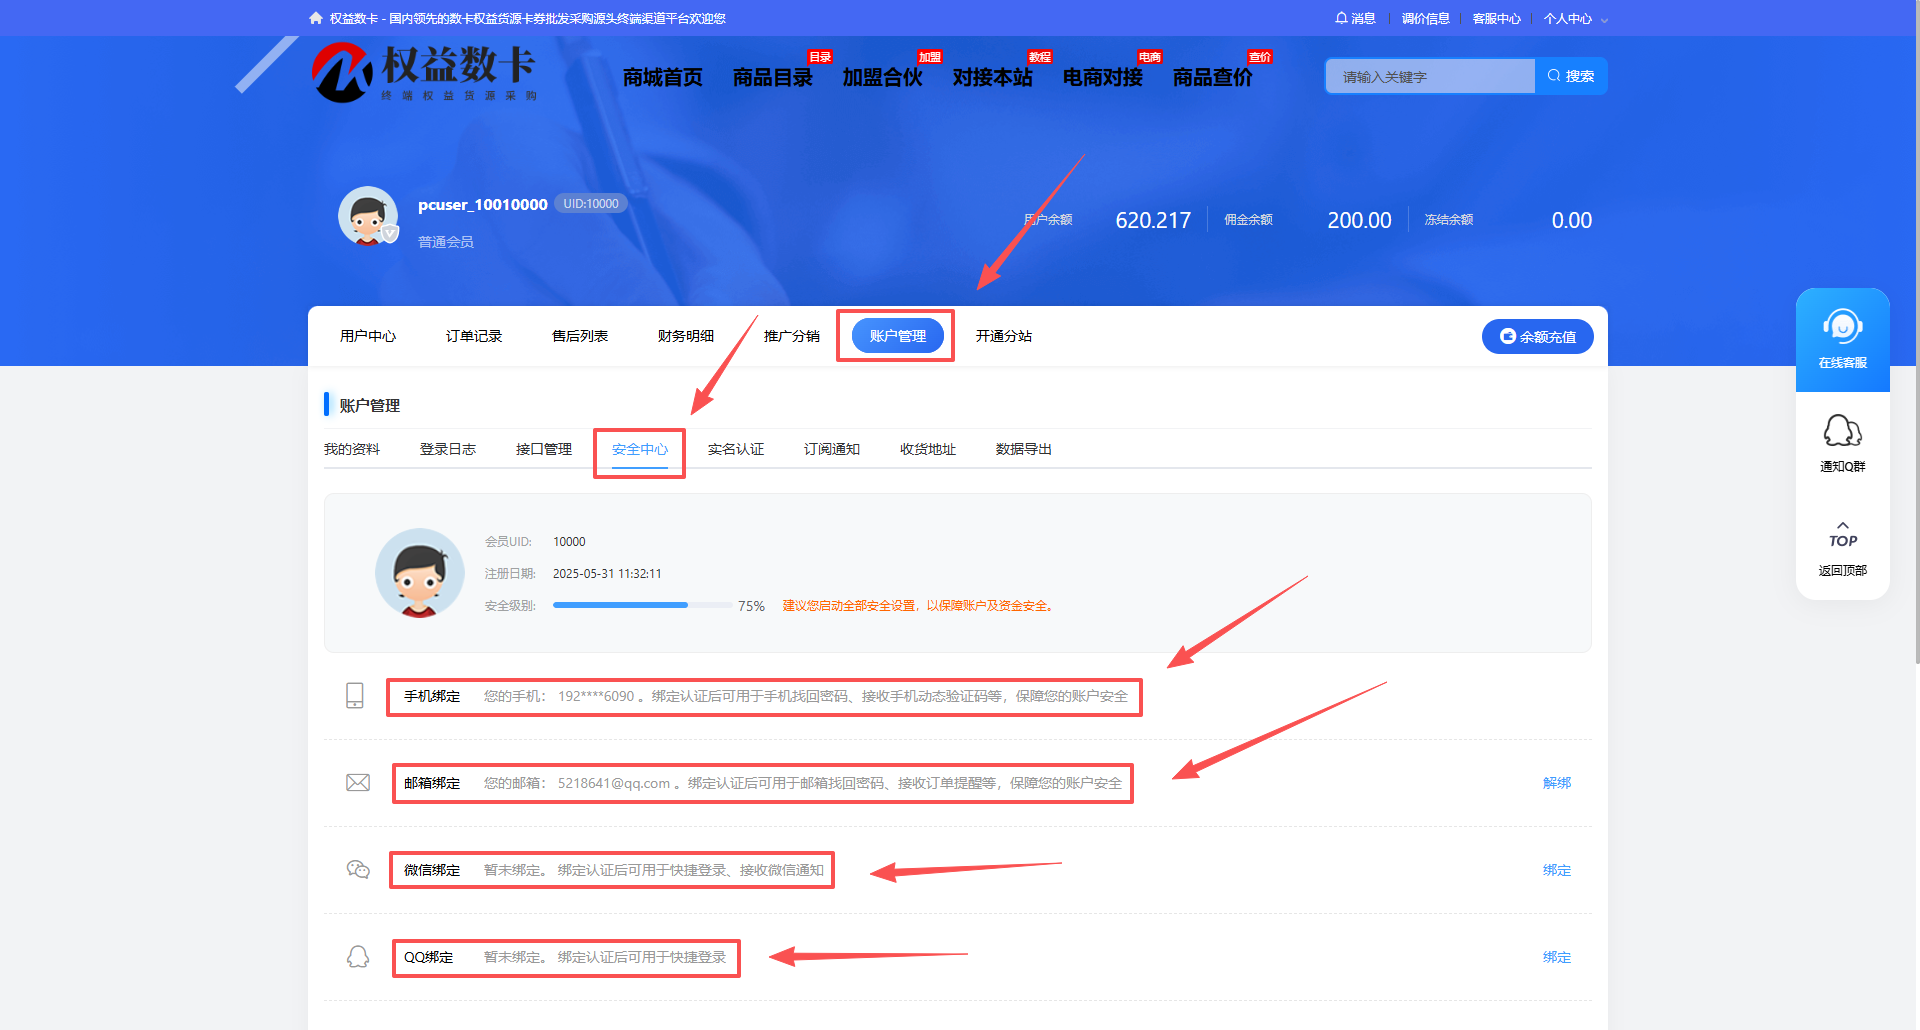
Task: Select 商品目录 in the main navigation
Action: [x=771, y=77]
